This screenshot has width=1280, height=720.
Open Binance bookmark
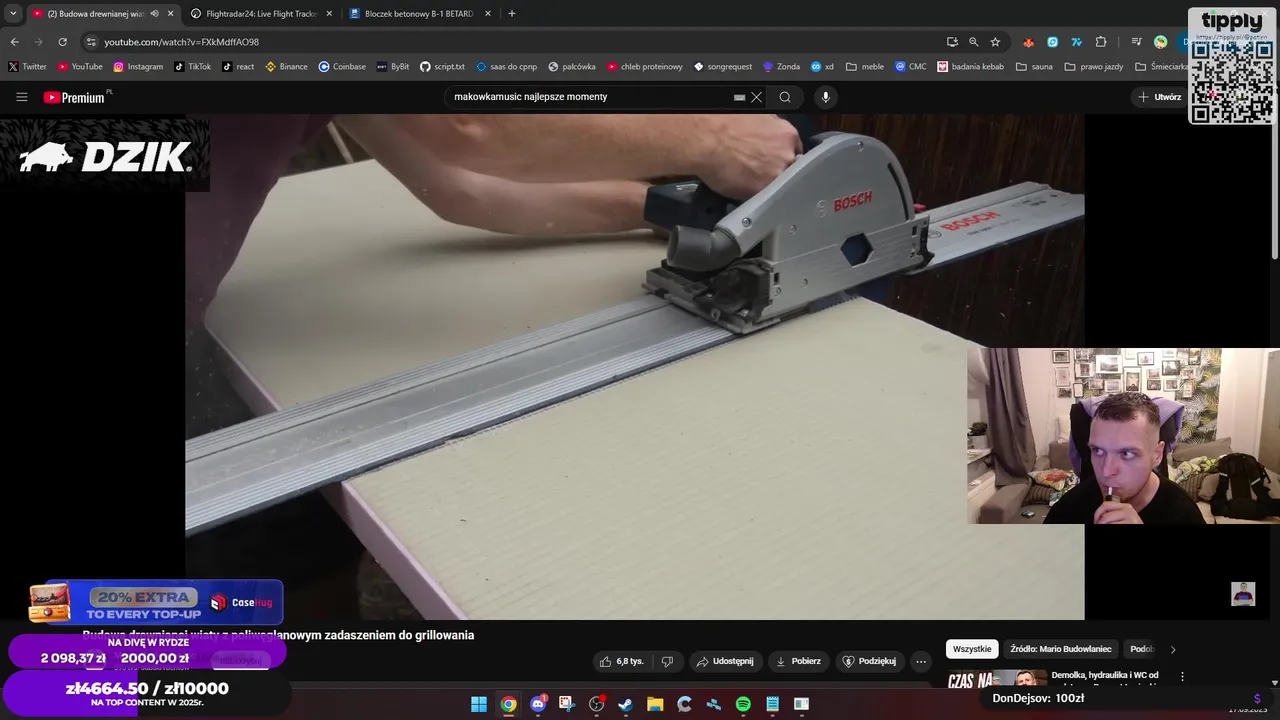[x=287, y=67]
